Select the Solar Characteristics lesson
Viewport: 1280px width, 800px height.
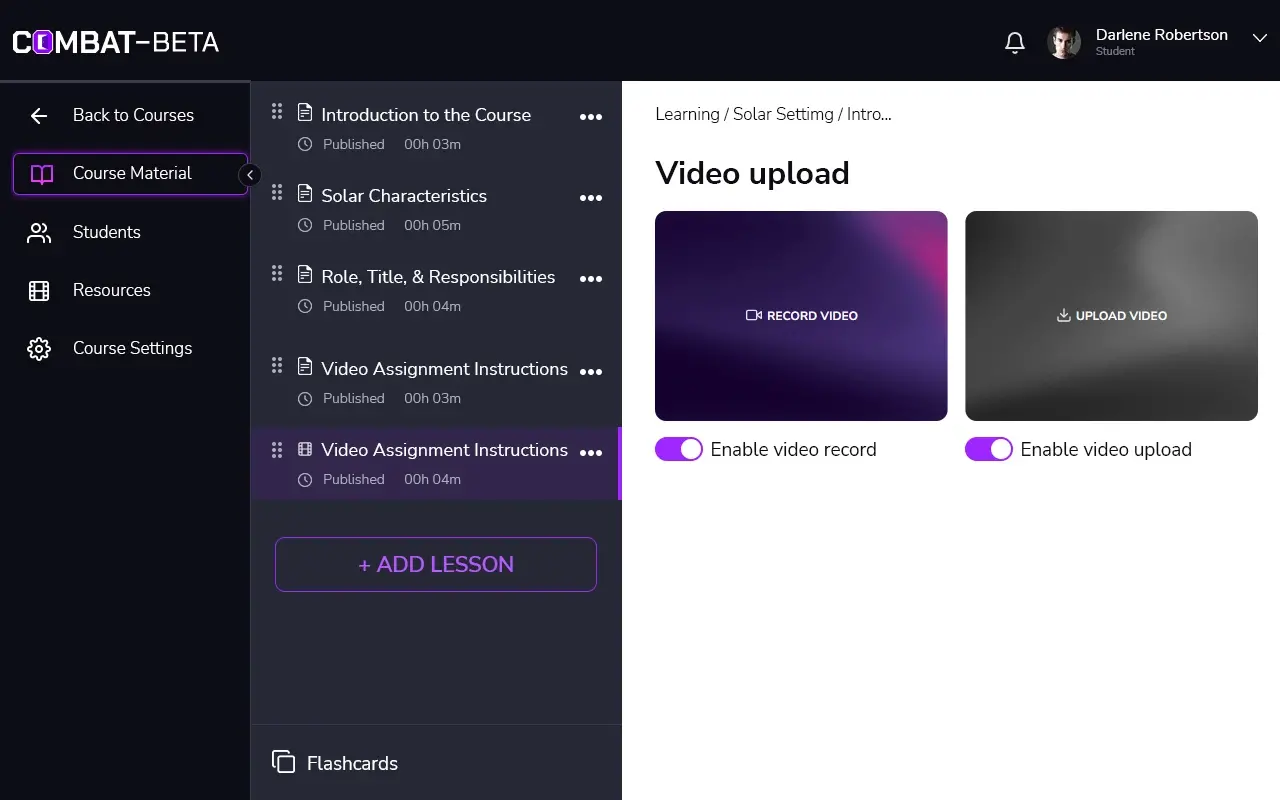(404, 196)
